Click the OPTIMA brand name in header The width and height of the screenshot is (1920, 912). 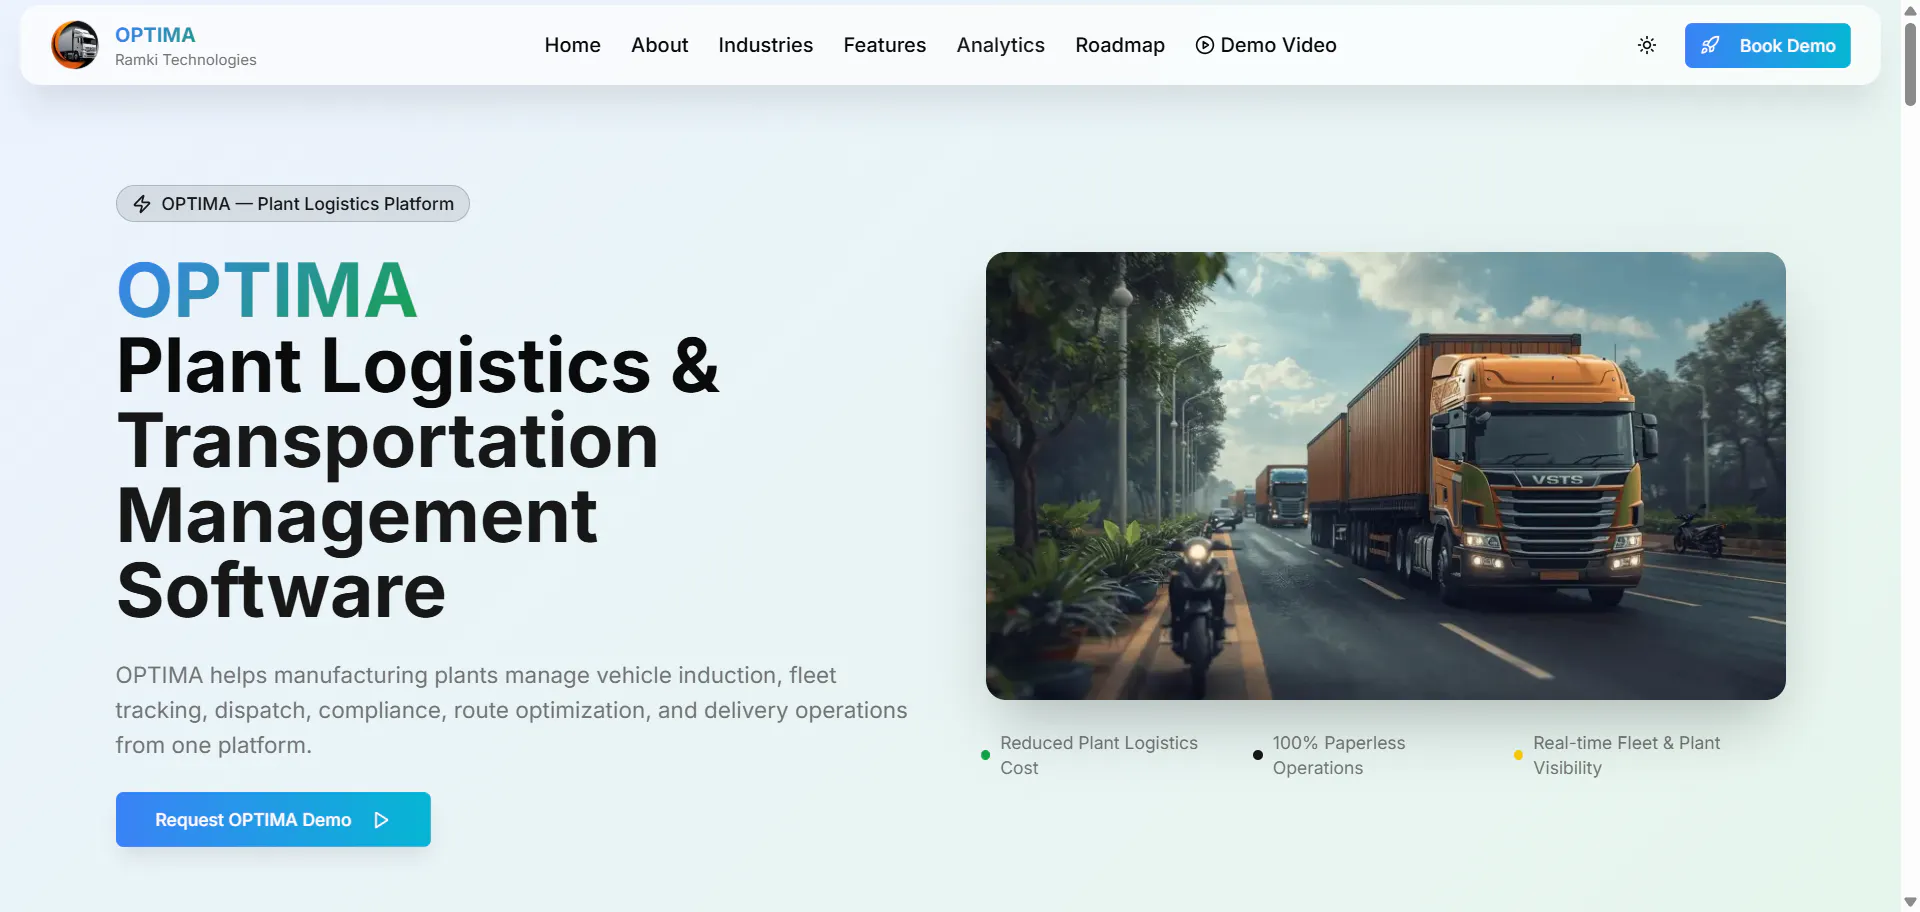(x=155, y=35)
